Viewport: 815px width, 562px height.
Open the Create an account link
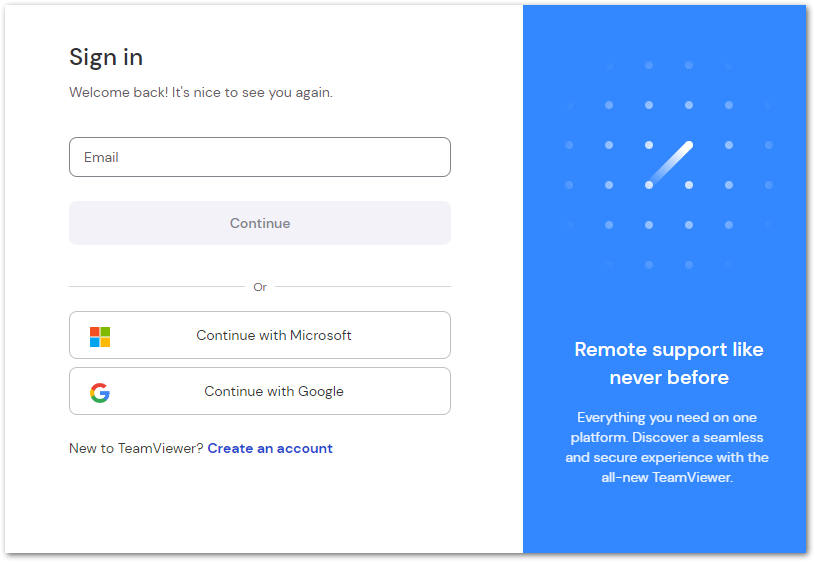270,449
